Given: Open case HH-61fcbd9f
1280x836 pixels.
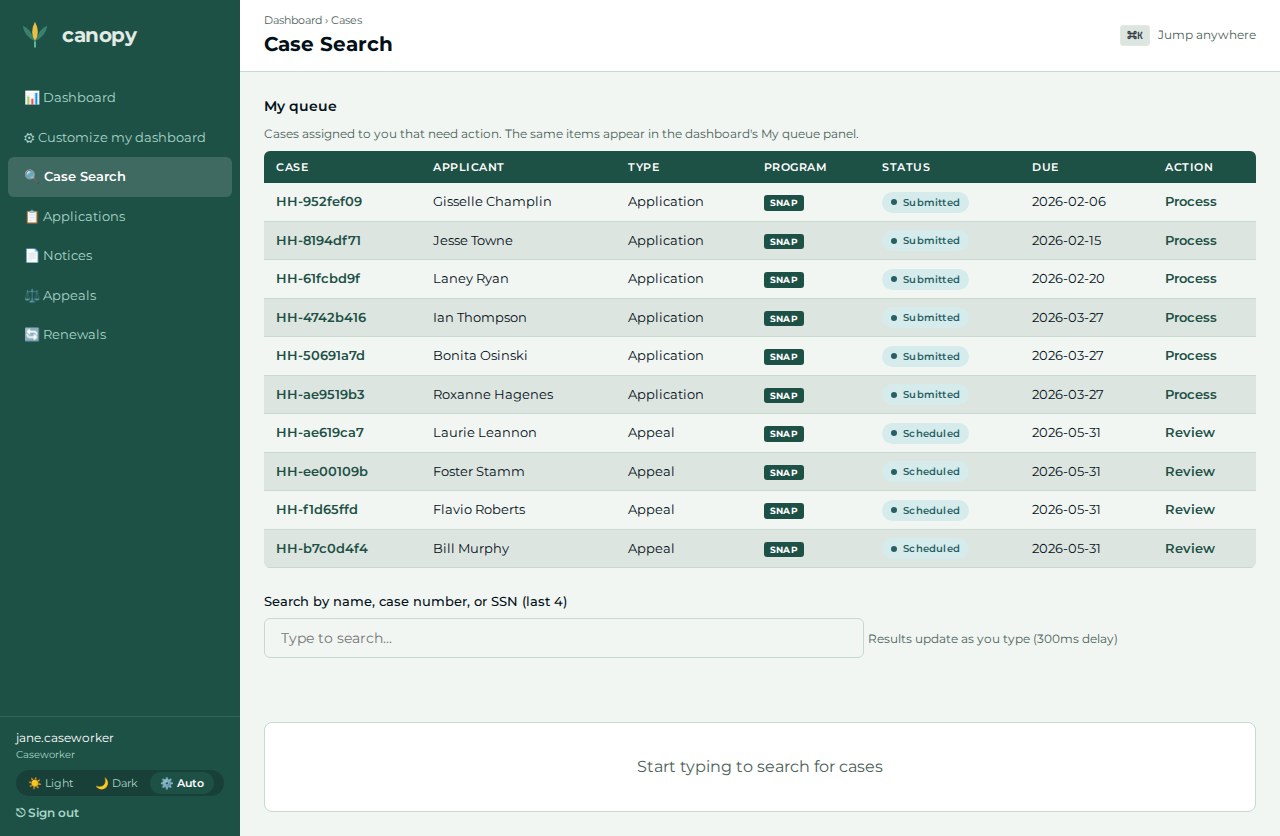Looking at the screenshot, I should coord(318,279).
